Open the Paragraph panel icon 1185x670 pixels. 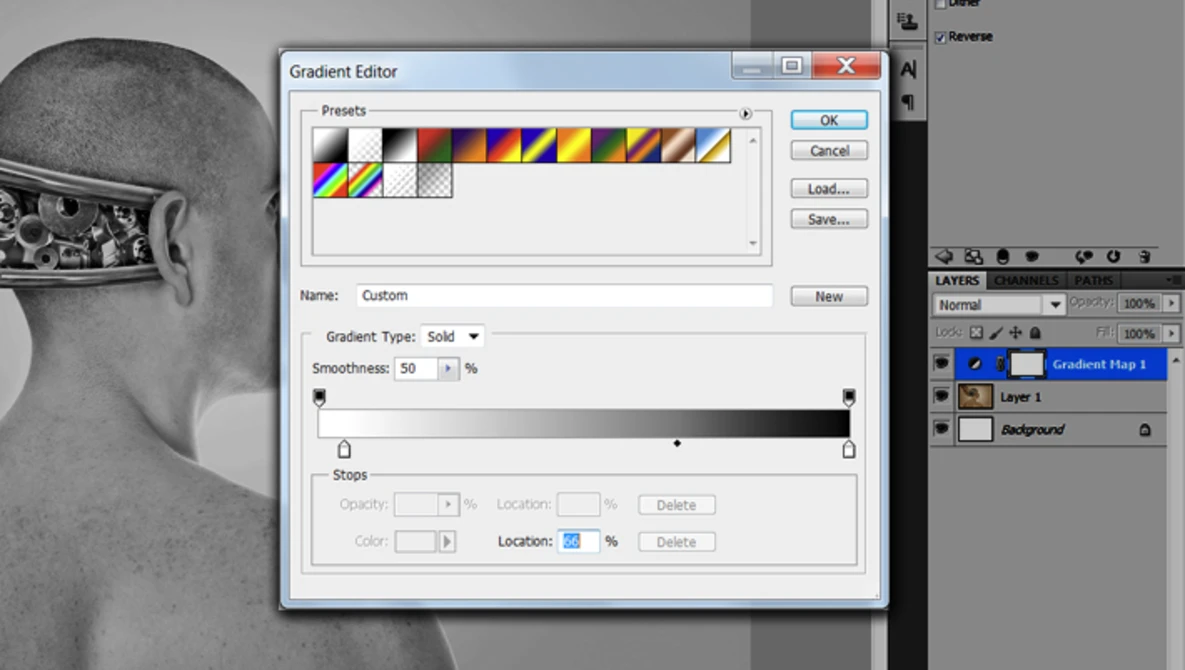pos(908,102)
